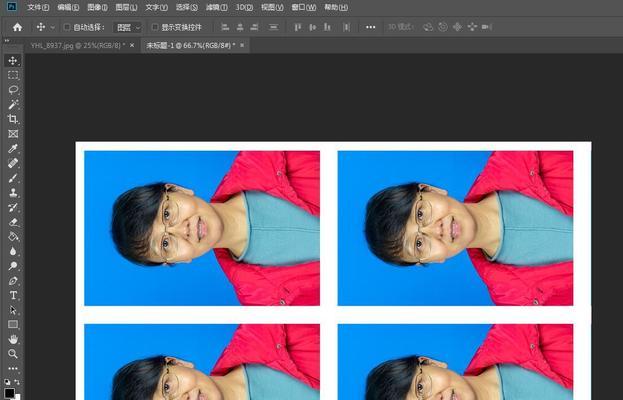Viewport: 623px width, 400px height.
Task: Open the 3D(D) menu
Action: tap(244, 7)
